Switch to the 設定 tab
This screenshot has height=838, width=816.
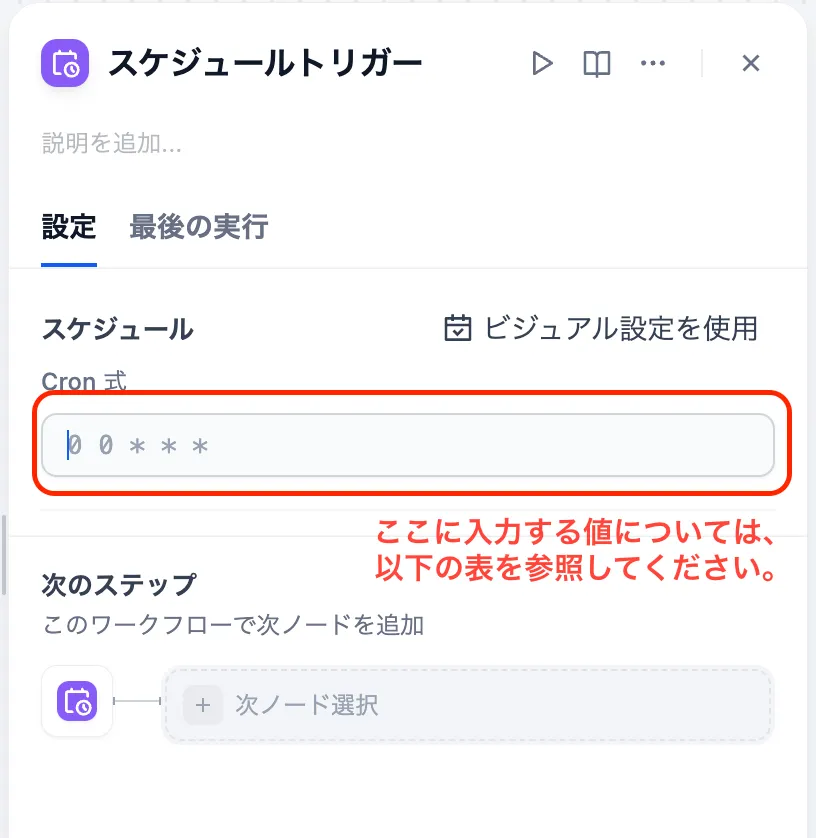[x=69, y=227]
